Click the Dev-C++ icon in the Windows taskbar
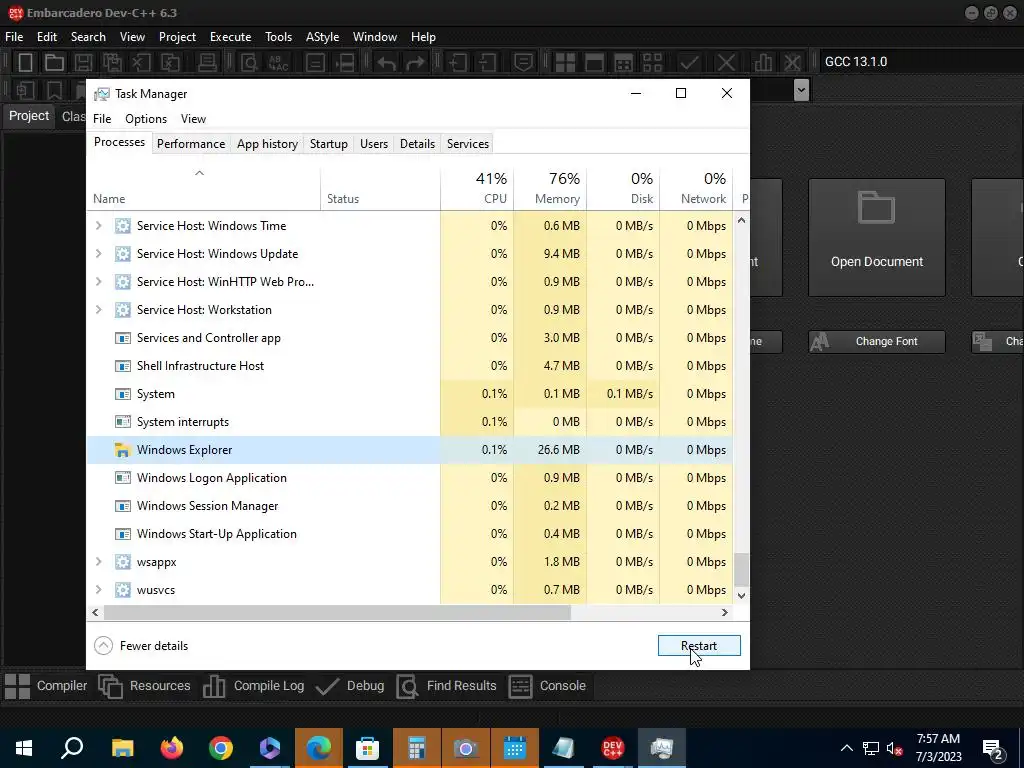The height and width of the screenshot is (768, 1024). (x=613, y=748)
